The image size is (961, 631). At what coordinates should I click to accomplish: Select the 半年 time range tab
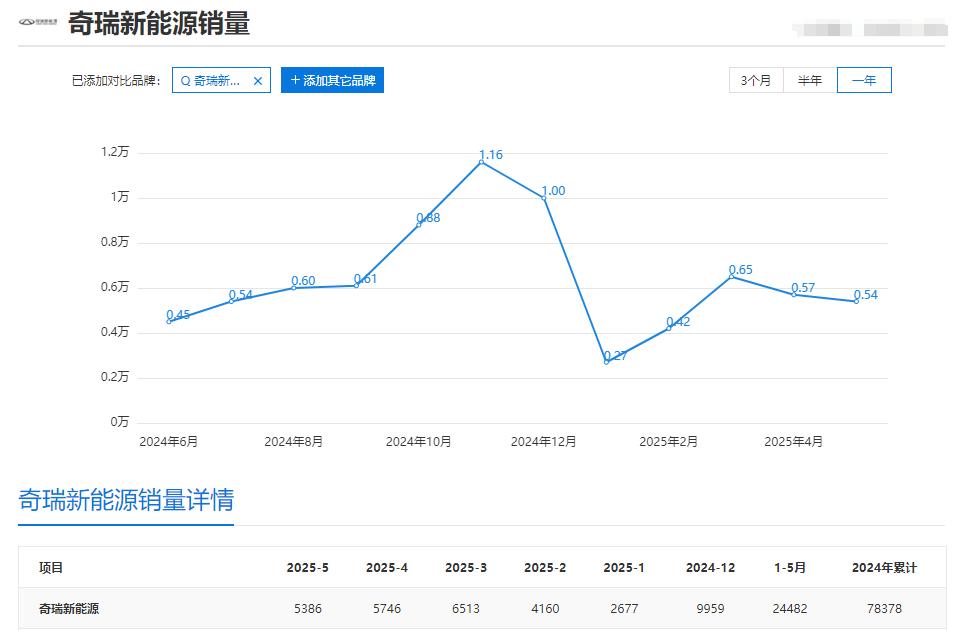coord(810,80)
